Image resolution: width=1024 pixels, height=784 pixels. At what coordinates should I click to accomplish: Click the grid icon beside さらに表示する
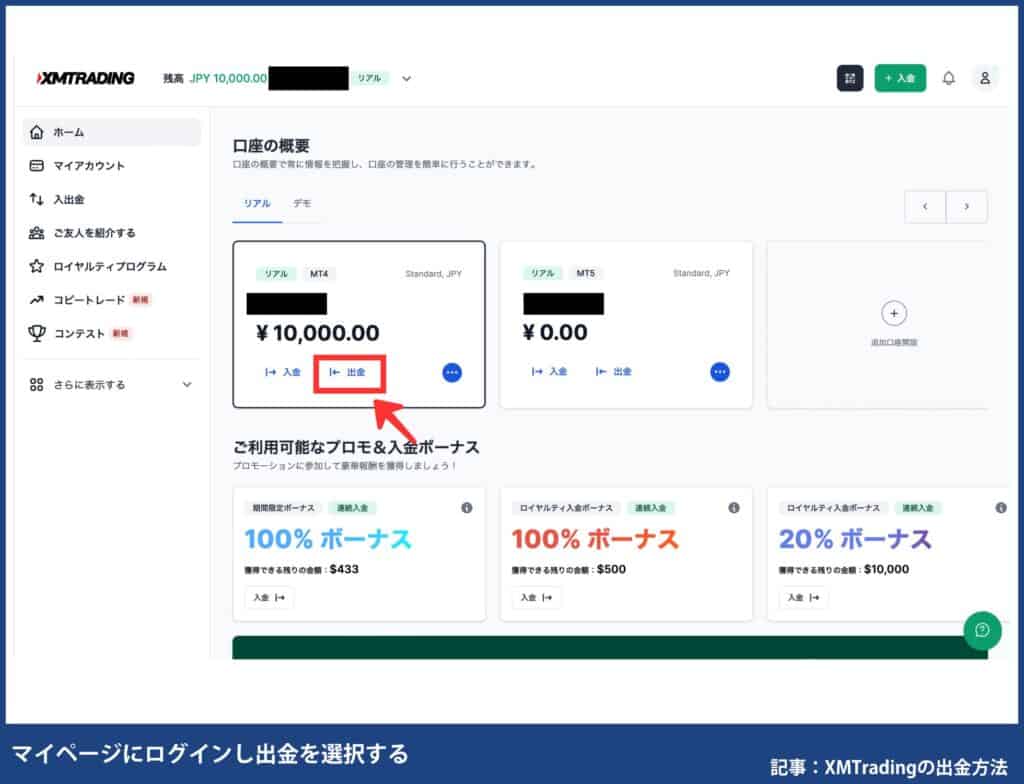click(x=37, y=385)
